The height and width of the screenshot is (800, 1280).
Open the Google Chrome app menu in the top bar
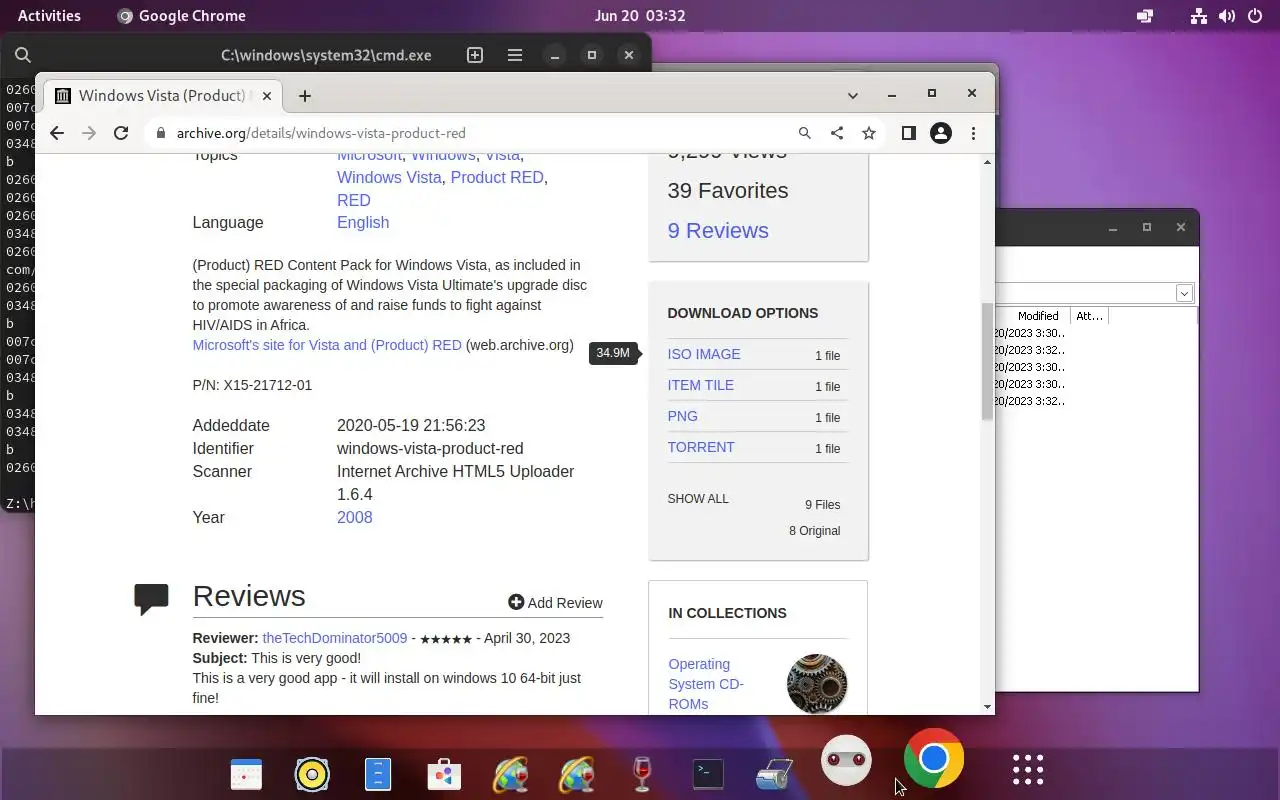(x=181, y=15)
